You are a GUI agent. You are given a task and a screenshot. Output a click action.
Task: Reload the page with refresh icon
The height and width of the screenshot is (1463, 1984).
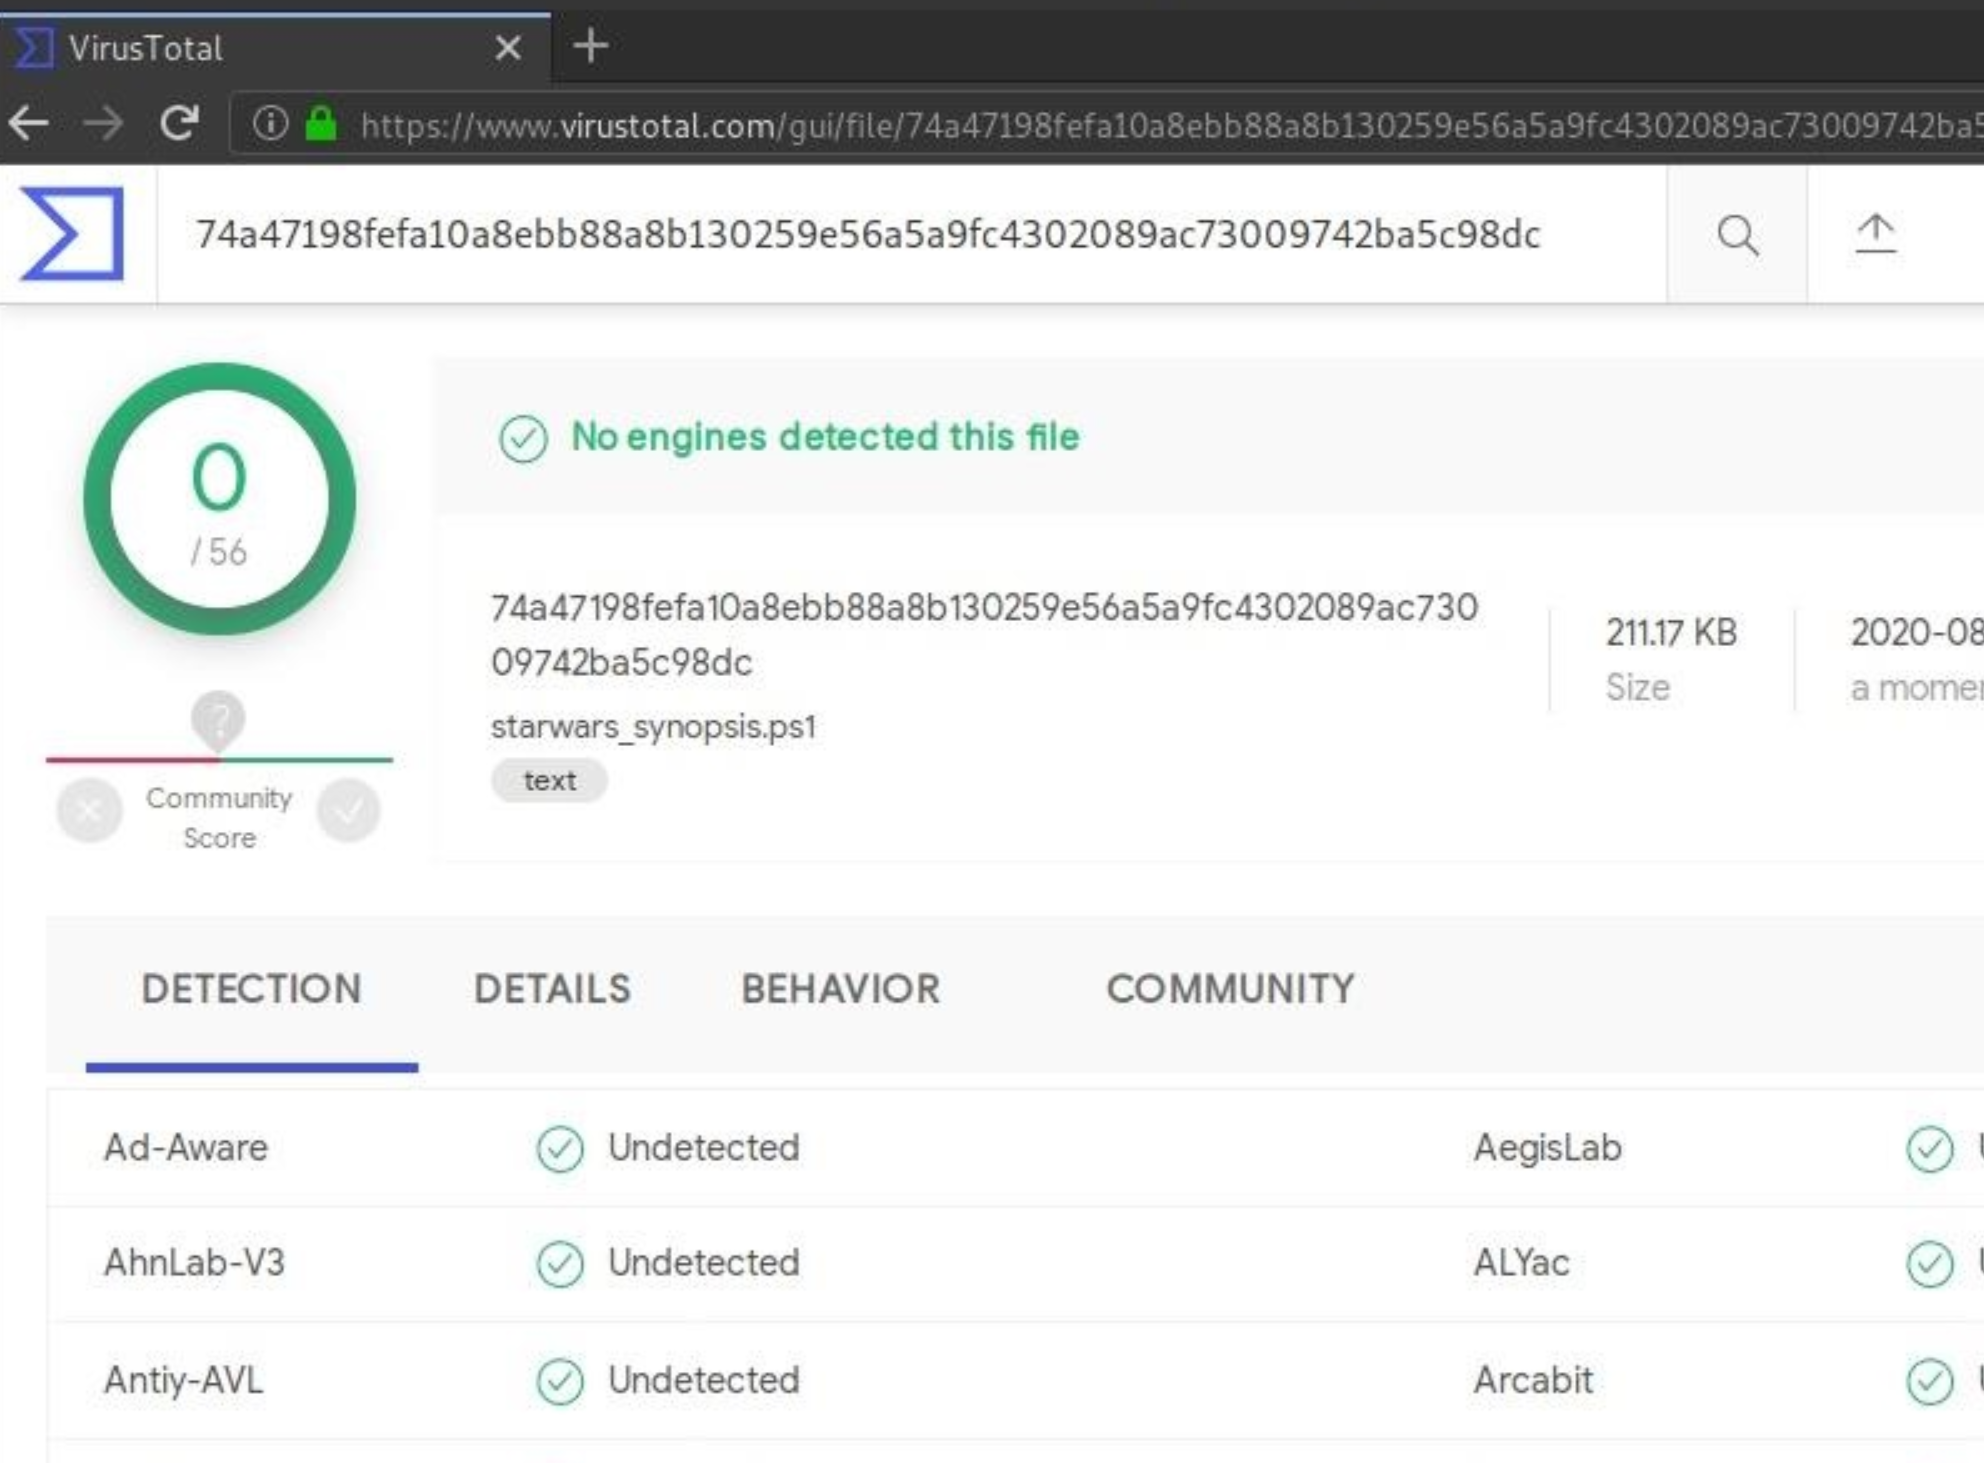pyautogui.click(x=179, y=124)
